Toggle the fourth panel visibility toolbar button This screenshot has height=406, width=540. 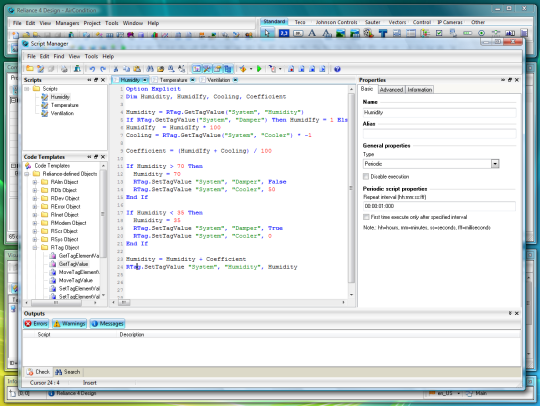pyautogui.click(x=228, y=69)
